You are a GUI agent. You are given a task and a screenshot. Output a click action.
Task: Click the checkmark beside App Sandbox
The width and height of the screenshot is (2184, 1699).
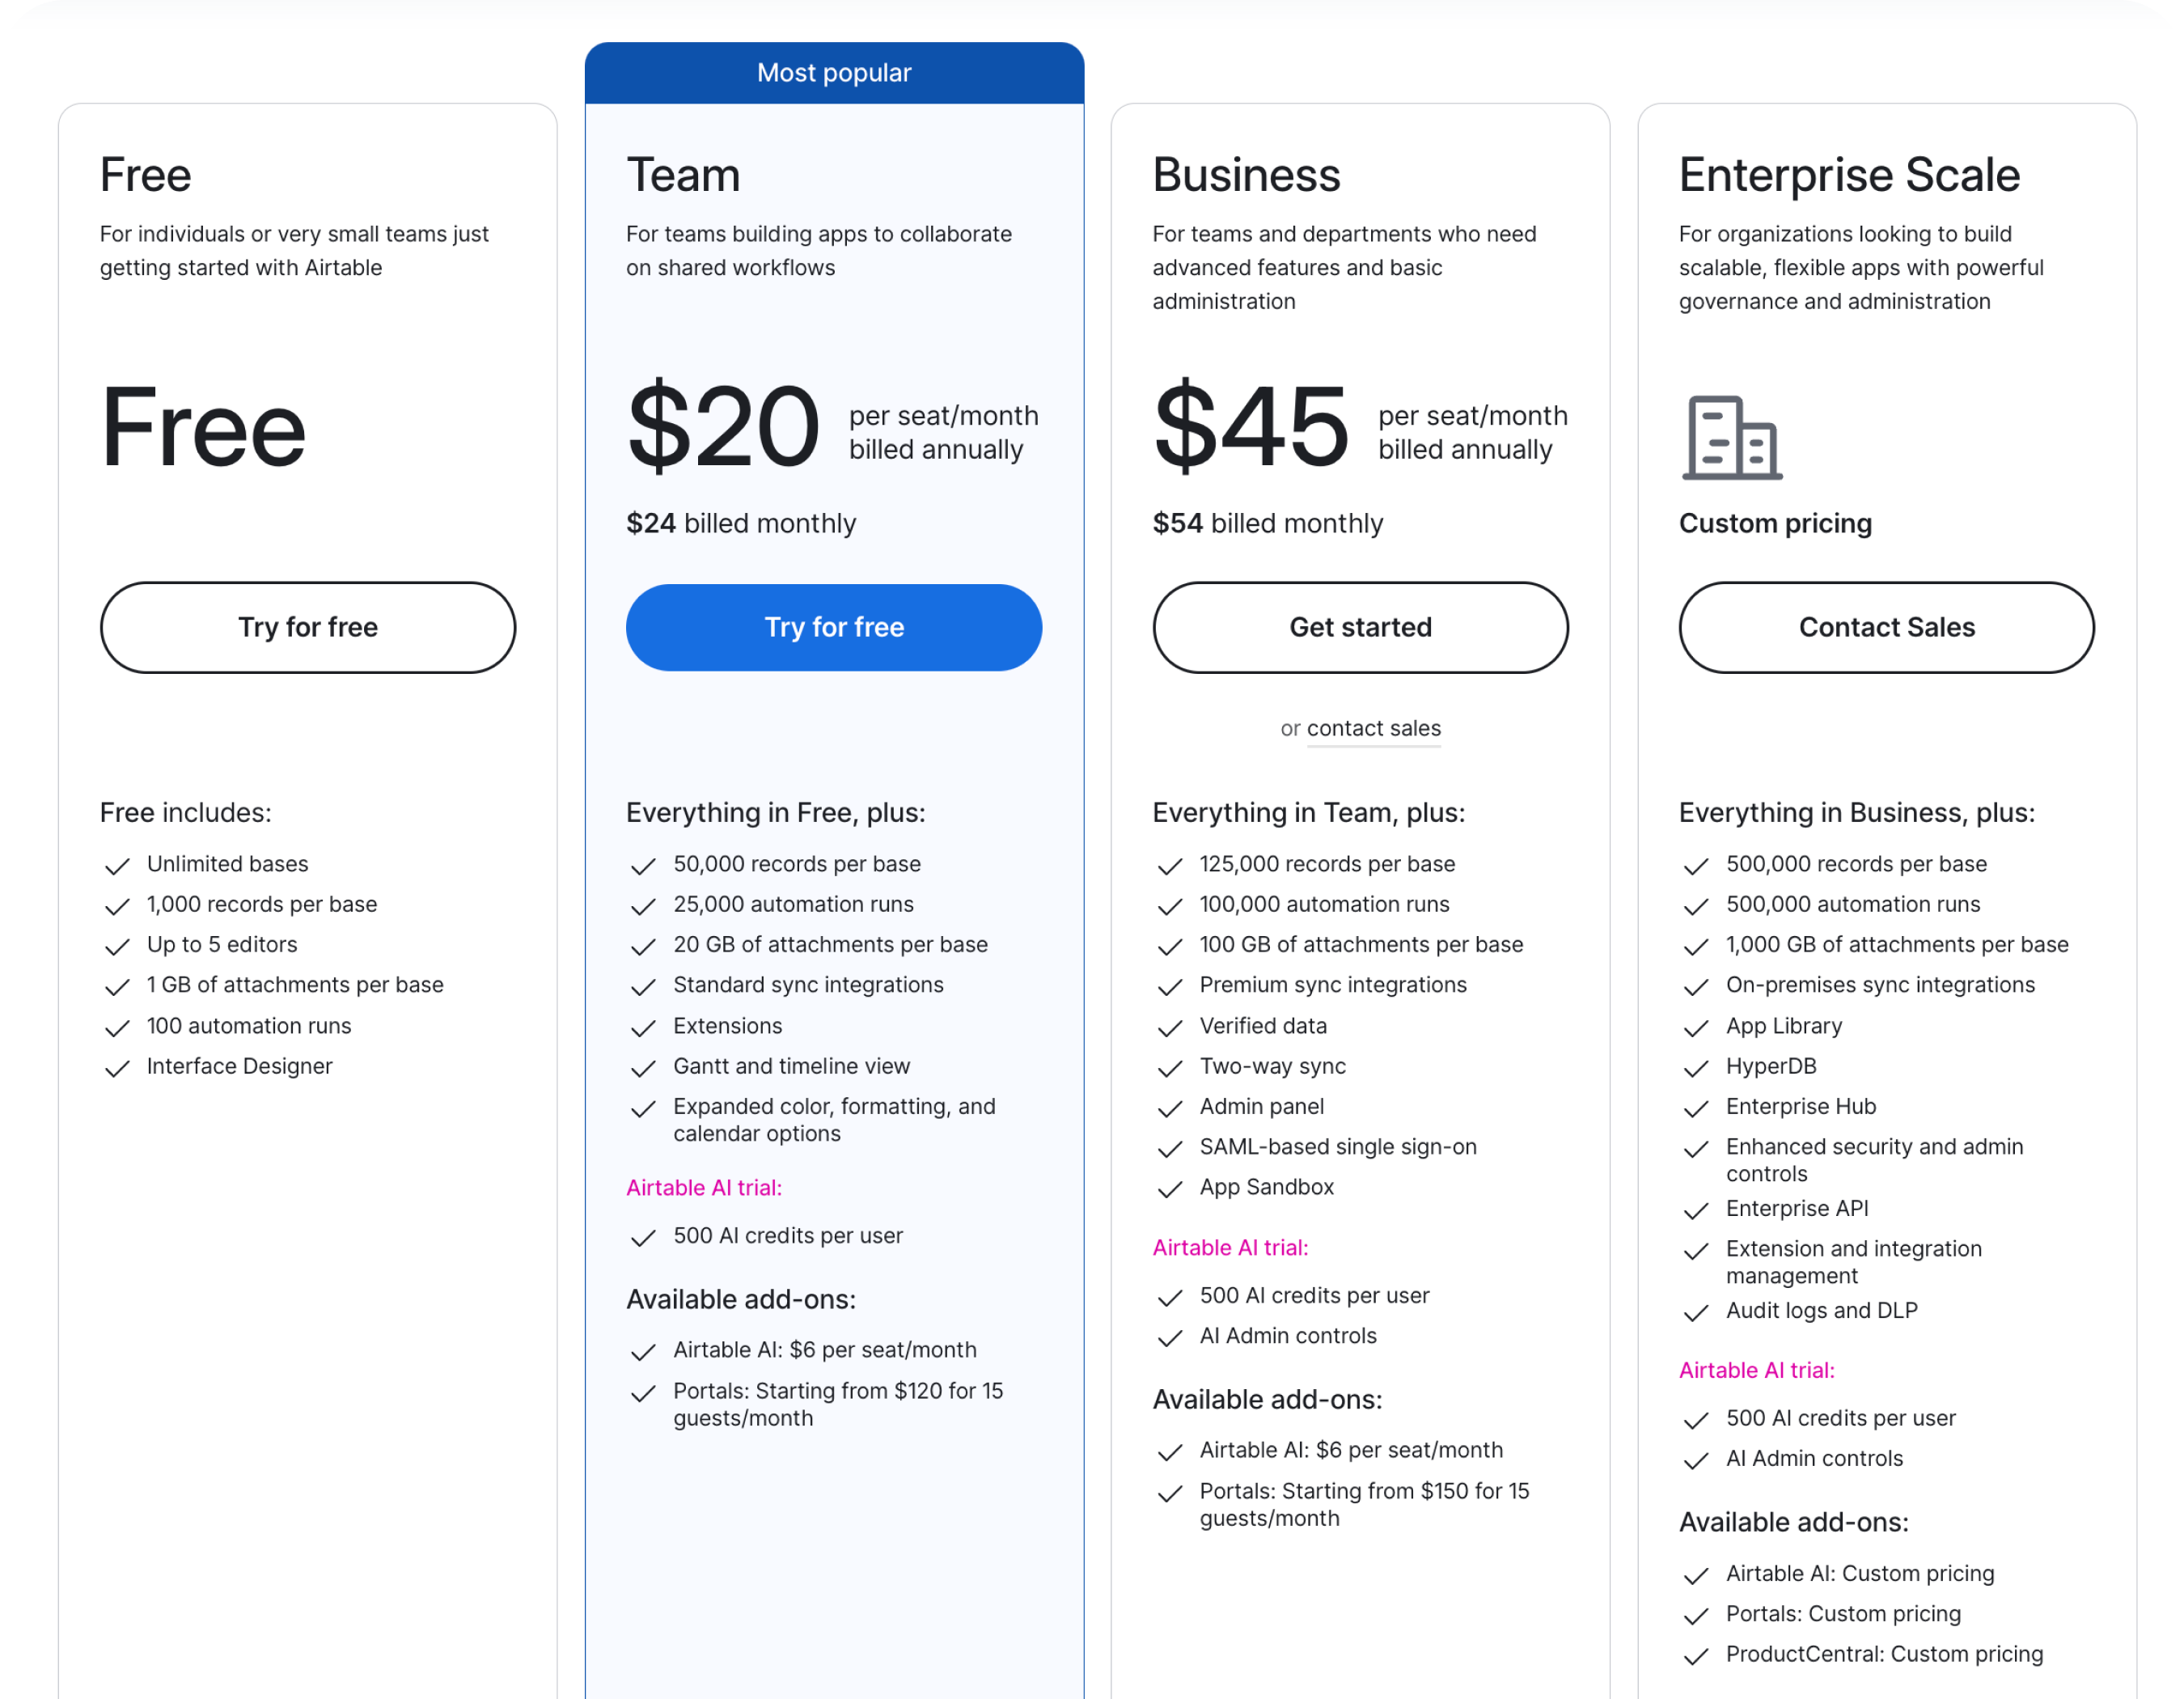point(1171,1189)
